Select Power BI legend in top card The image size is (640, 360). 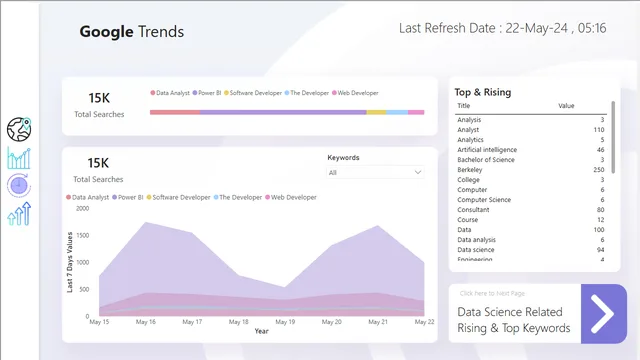click(x=207, y=93)
